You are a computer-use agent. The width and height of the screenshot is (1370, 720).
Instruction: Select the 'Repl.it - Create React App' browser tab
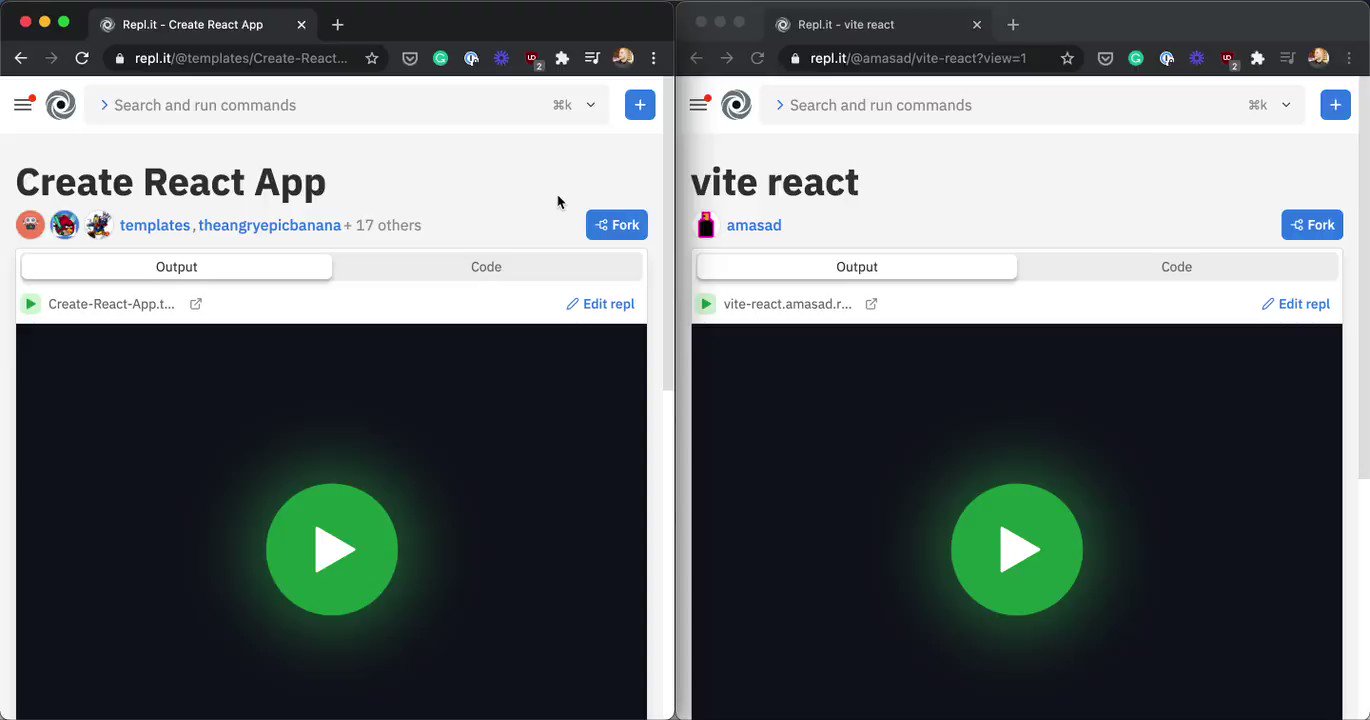coord(200,24)
